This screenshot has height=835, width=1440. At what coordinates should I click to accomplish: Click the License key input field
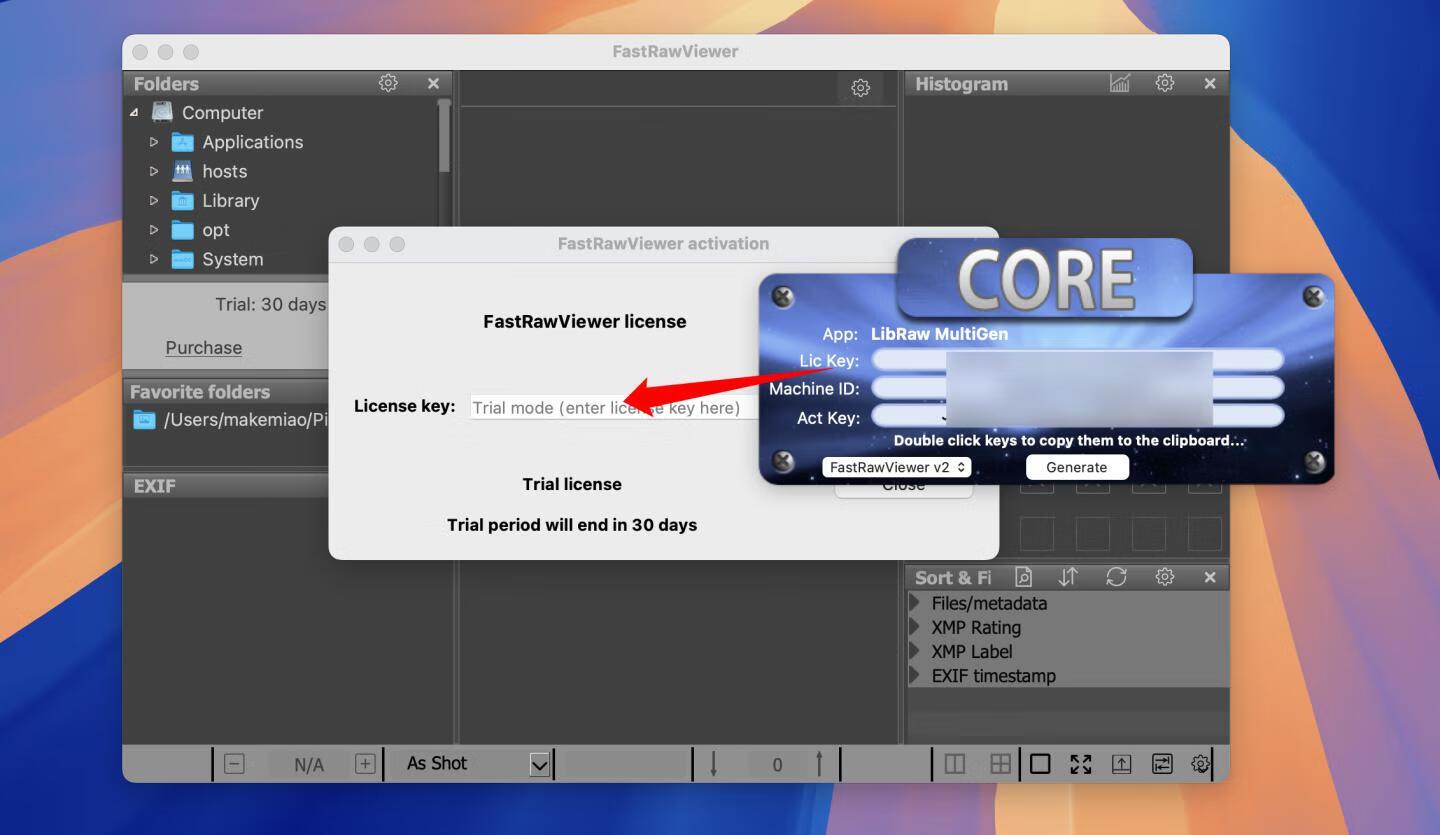(x=616, y=407)
